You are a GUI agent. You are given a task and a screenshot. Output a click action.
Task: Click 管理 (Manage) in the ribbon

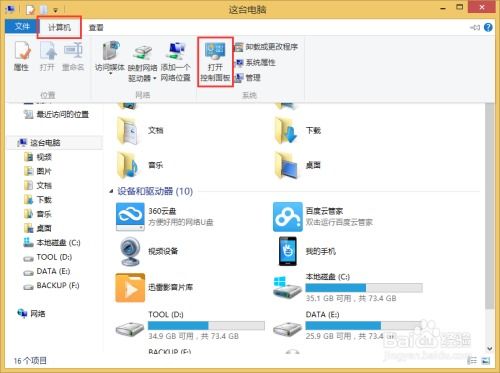(247, 78)
